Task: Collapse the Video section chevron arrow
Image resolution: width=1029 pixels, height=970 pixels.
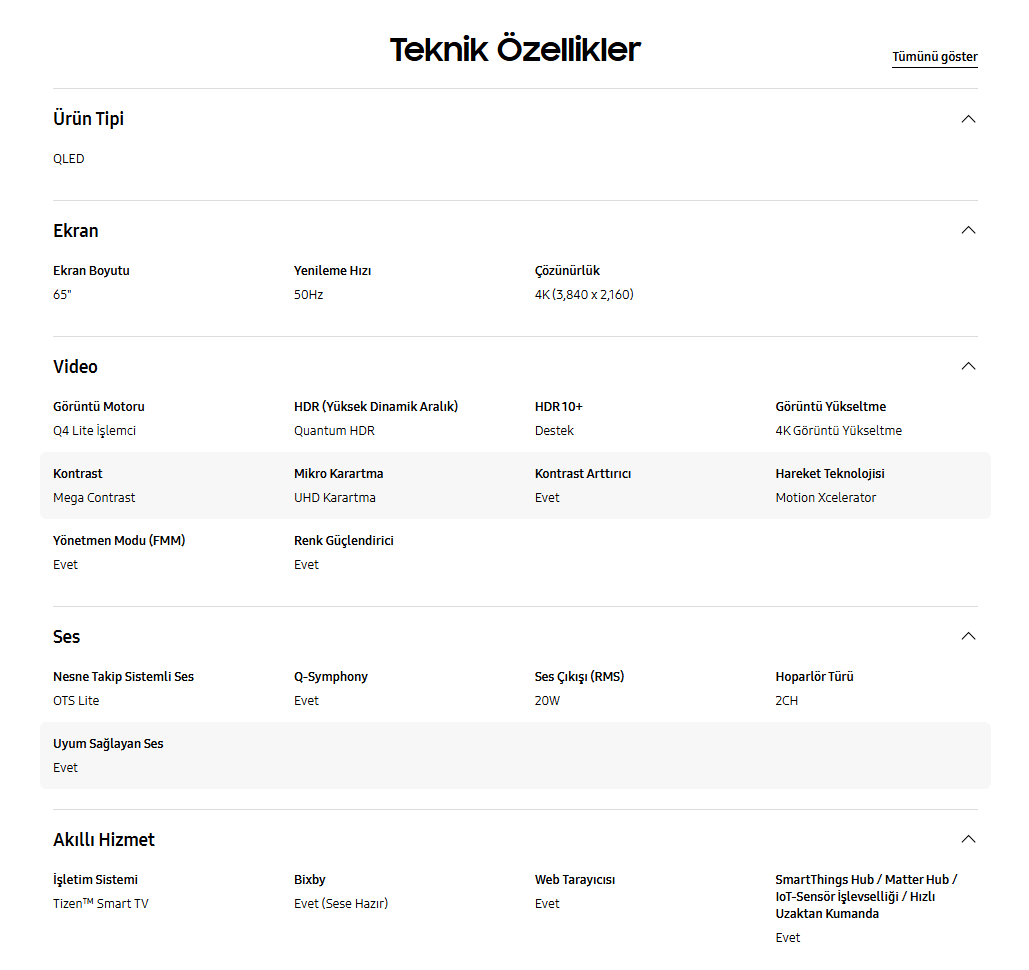Action: click(967, 366)
